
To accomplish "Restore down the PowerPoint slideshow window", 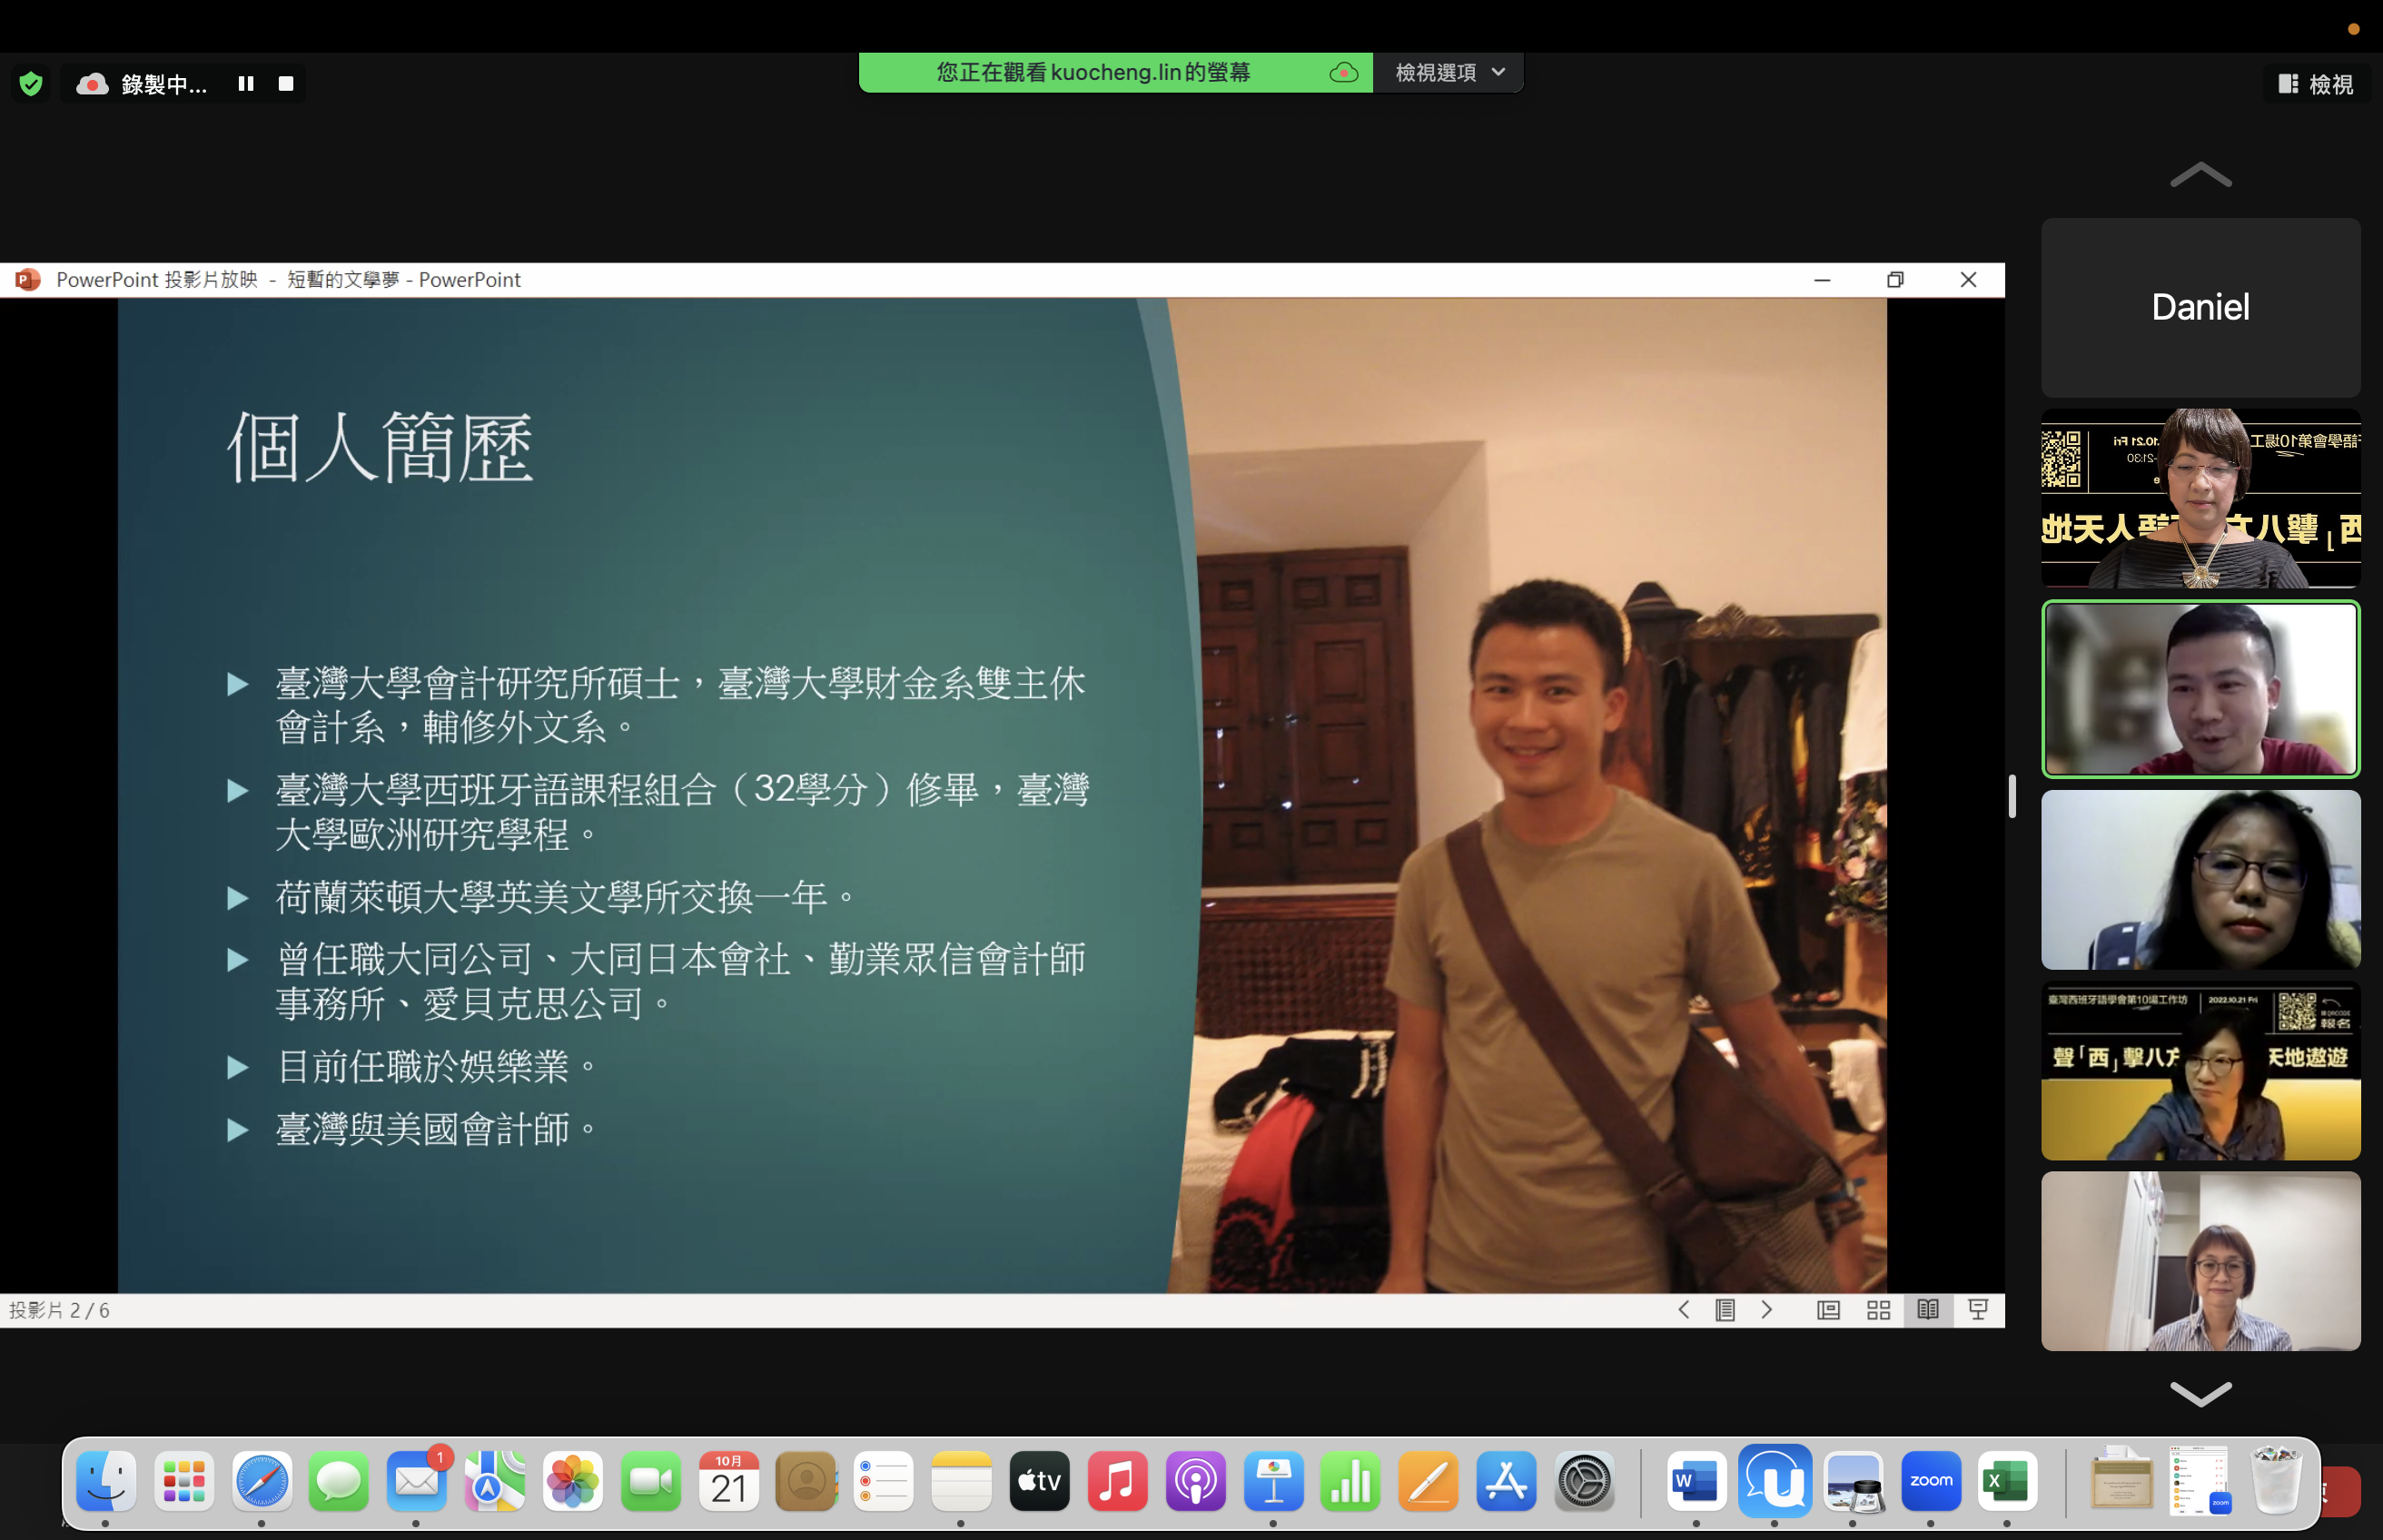I will point(1895,280).
